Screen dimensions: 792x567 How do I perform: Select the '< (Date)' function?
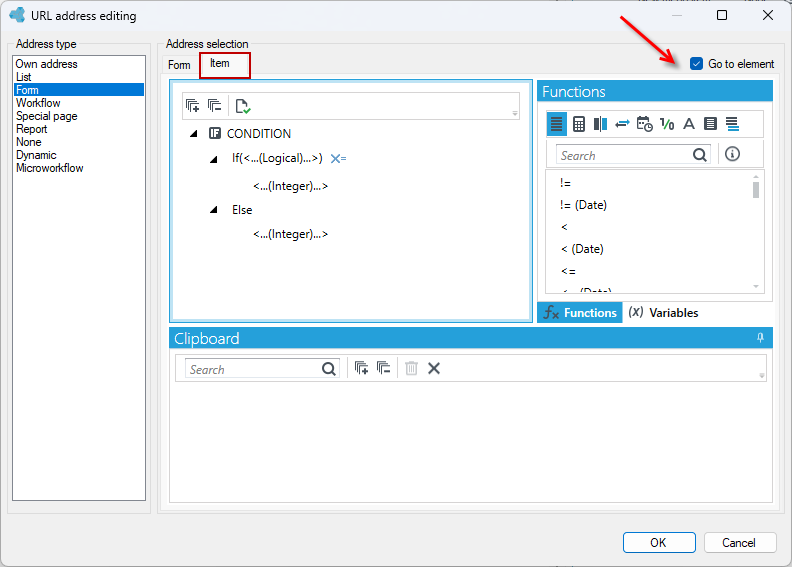coord(582,249)
